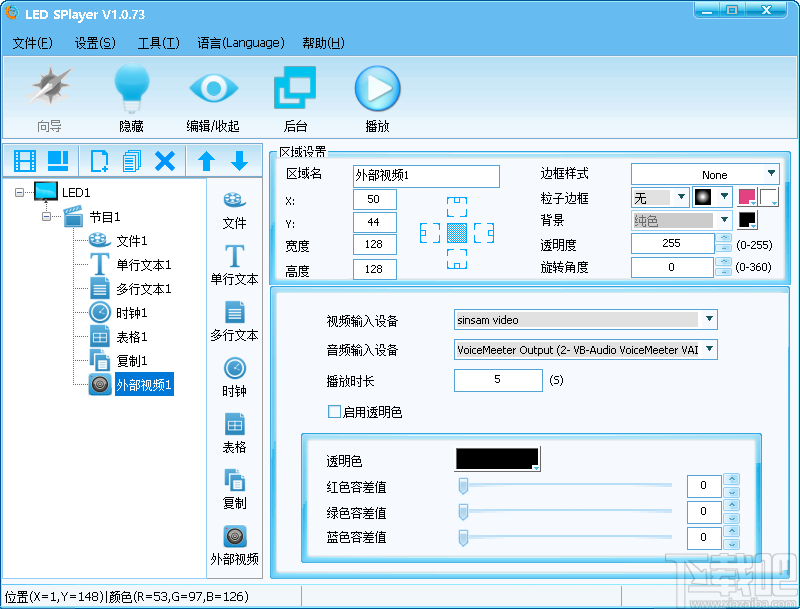Screen dimensions: 800x609
Task: Click the 后台 background button
Action: click(x=294, y=95)
